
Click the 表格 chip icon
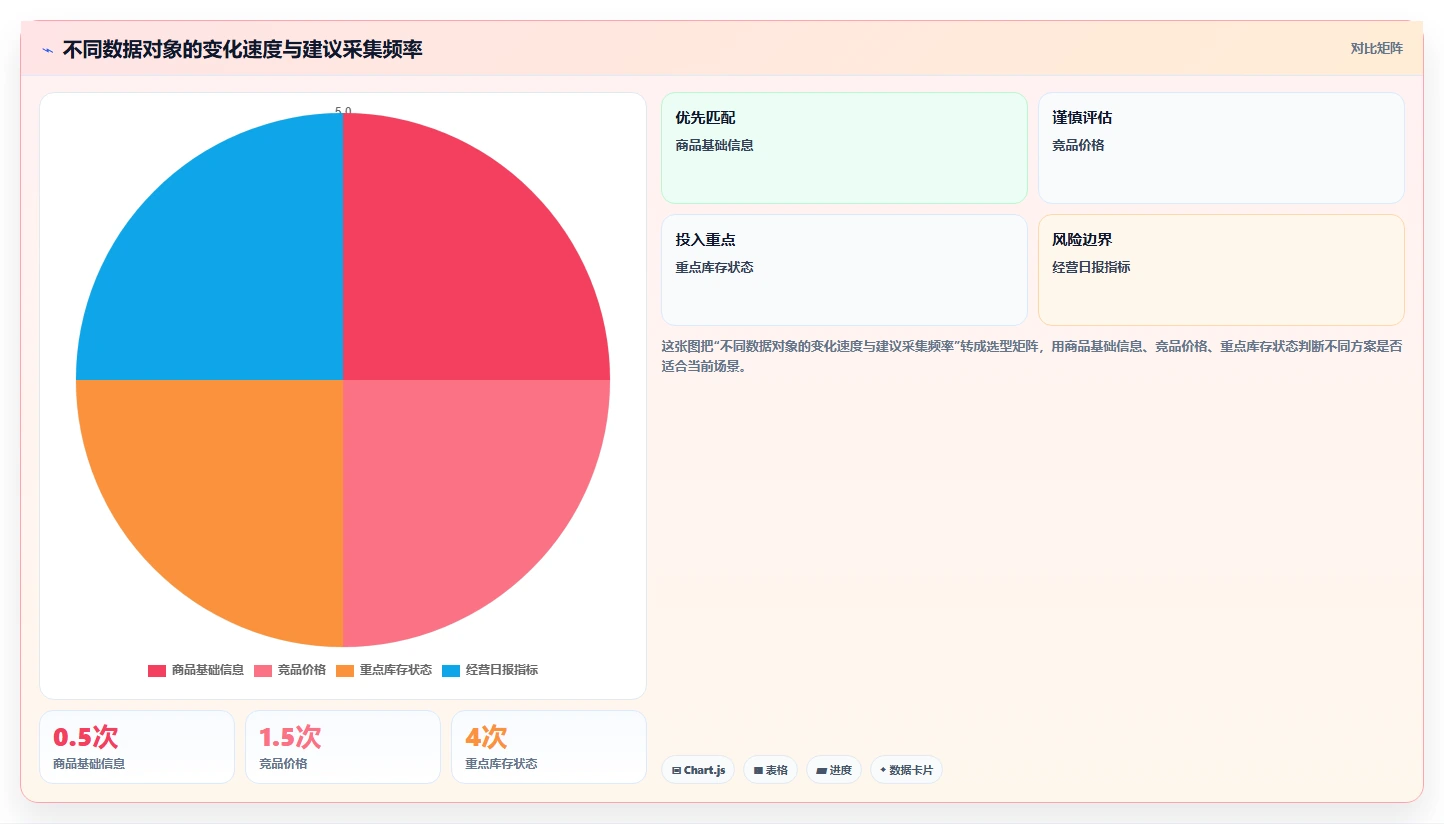coord(758,771)
